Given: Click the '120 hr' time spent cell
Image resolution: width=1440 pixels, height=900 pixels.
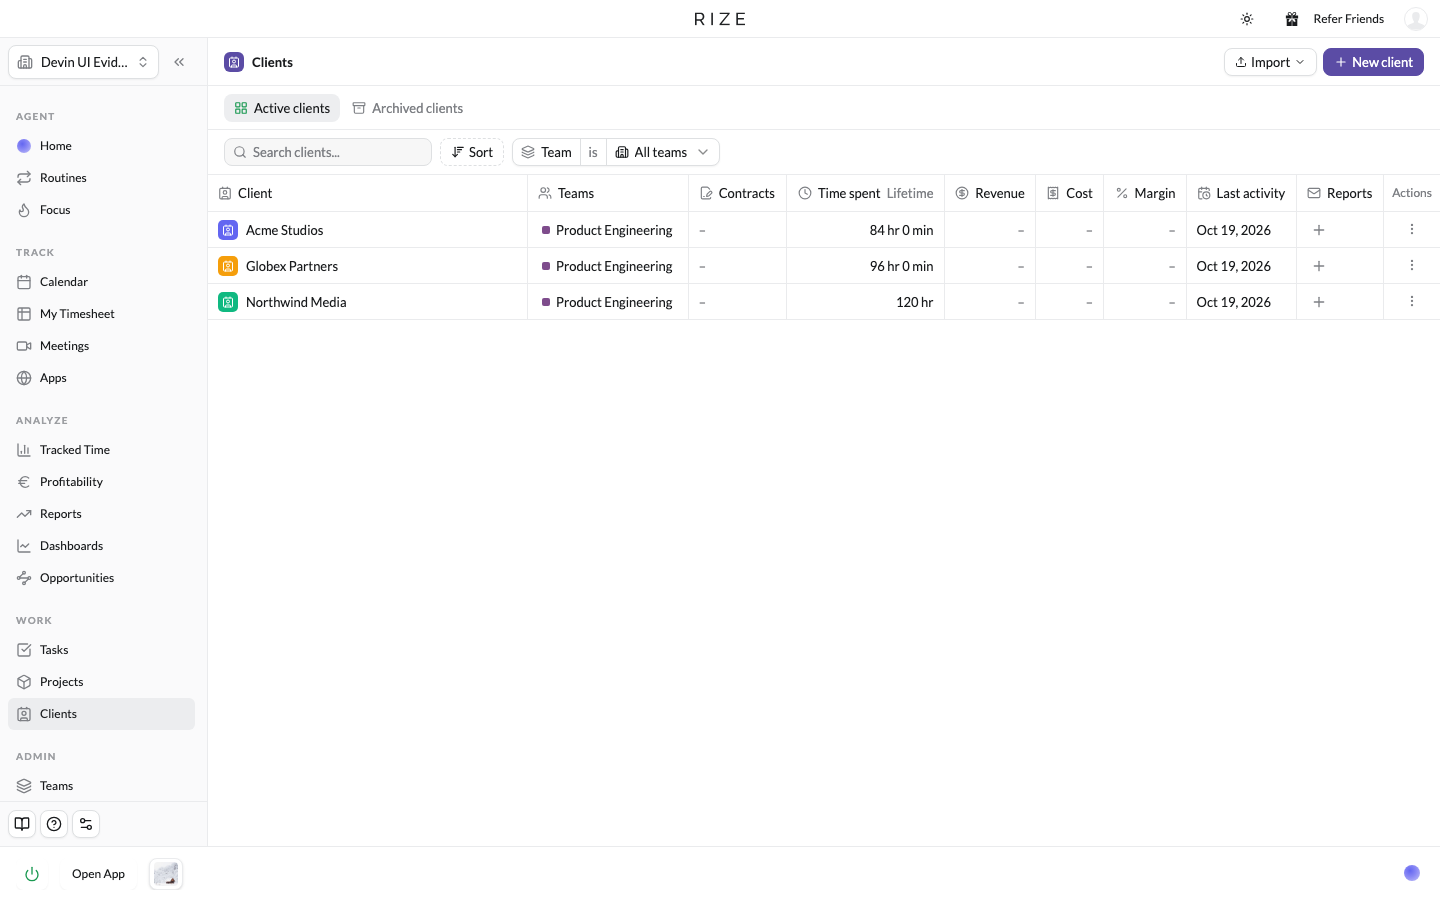Looking at the screenshot, I should point(866,302).
